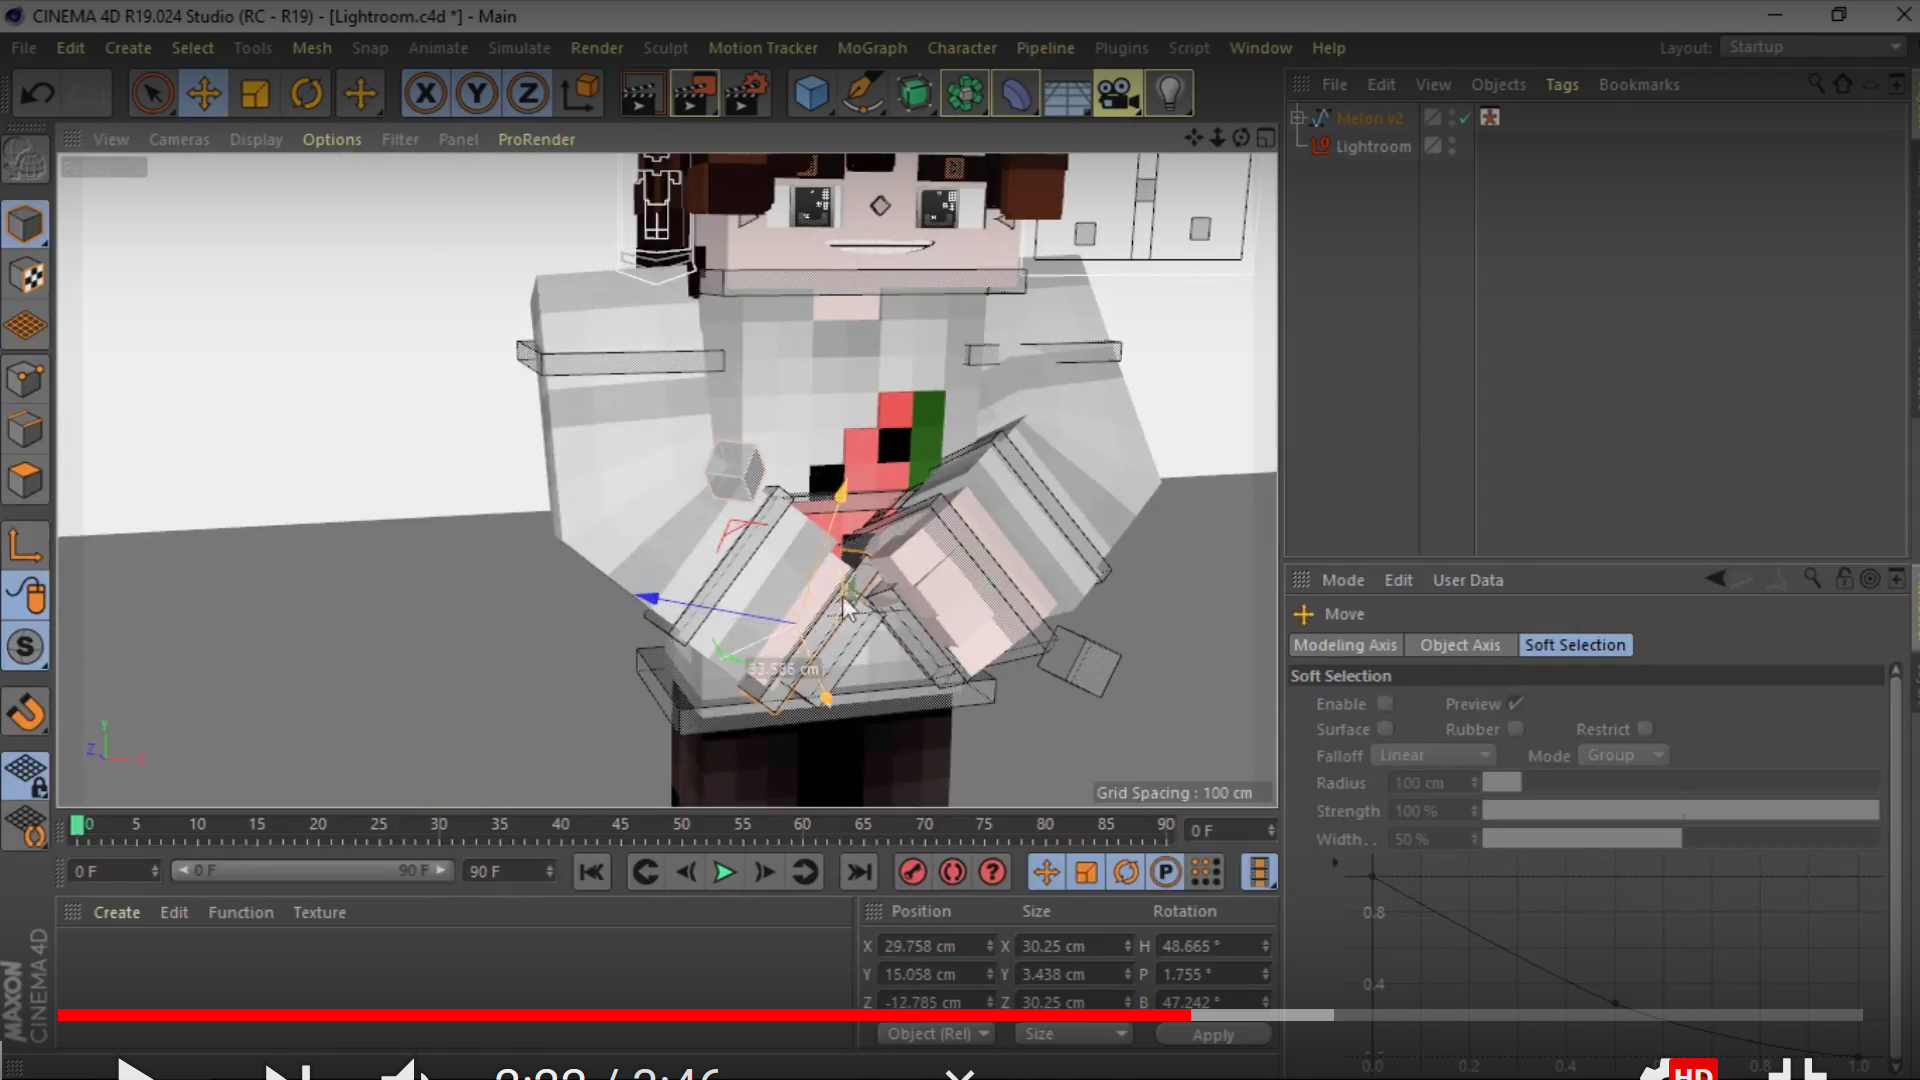Activate the Move tool in toolbar
The height and width of the screenshot is (1080, 1920).
tap(204, 94)
